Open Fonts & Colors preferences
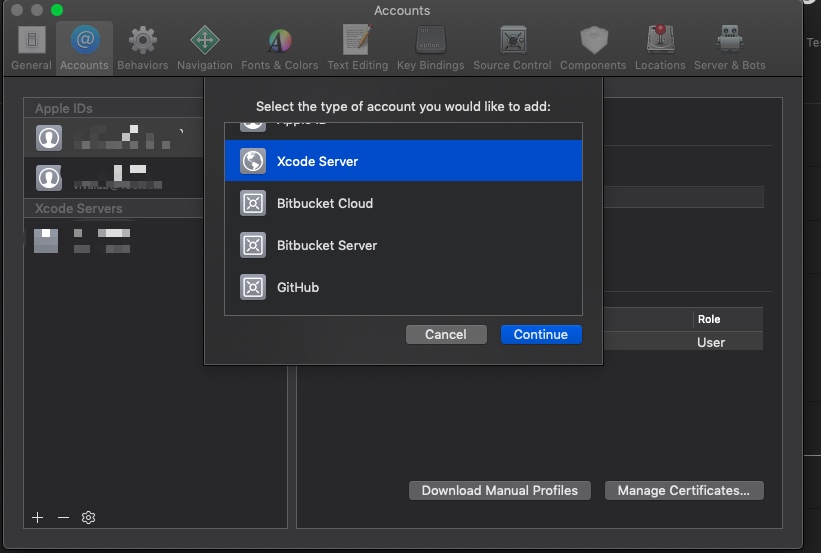 coord(280,48)
